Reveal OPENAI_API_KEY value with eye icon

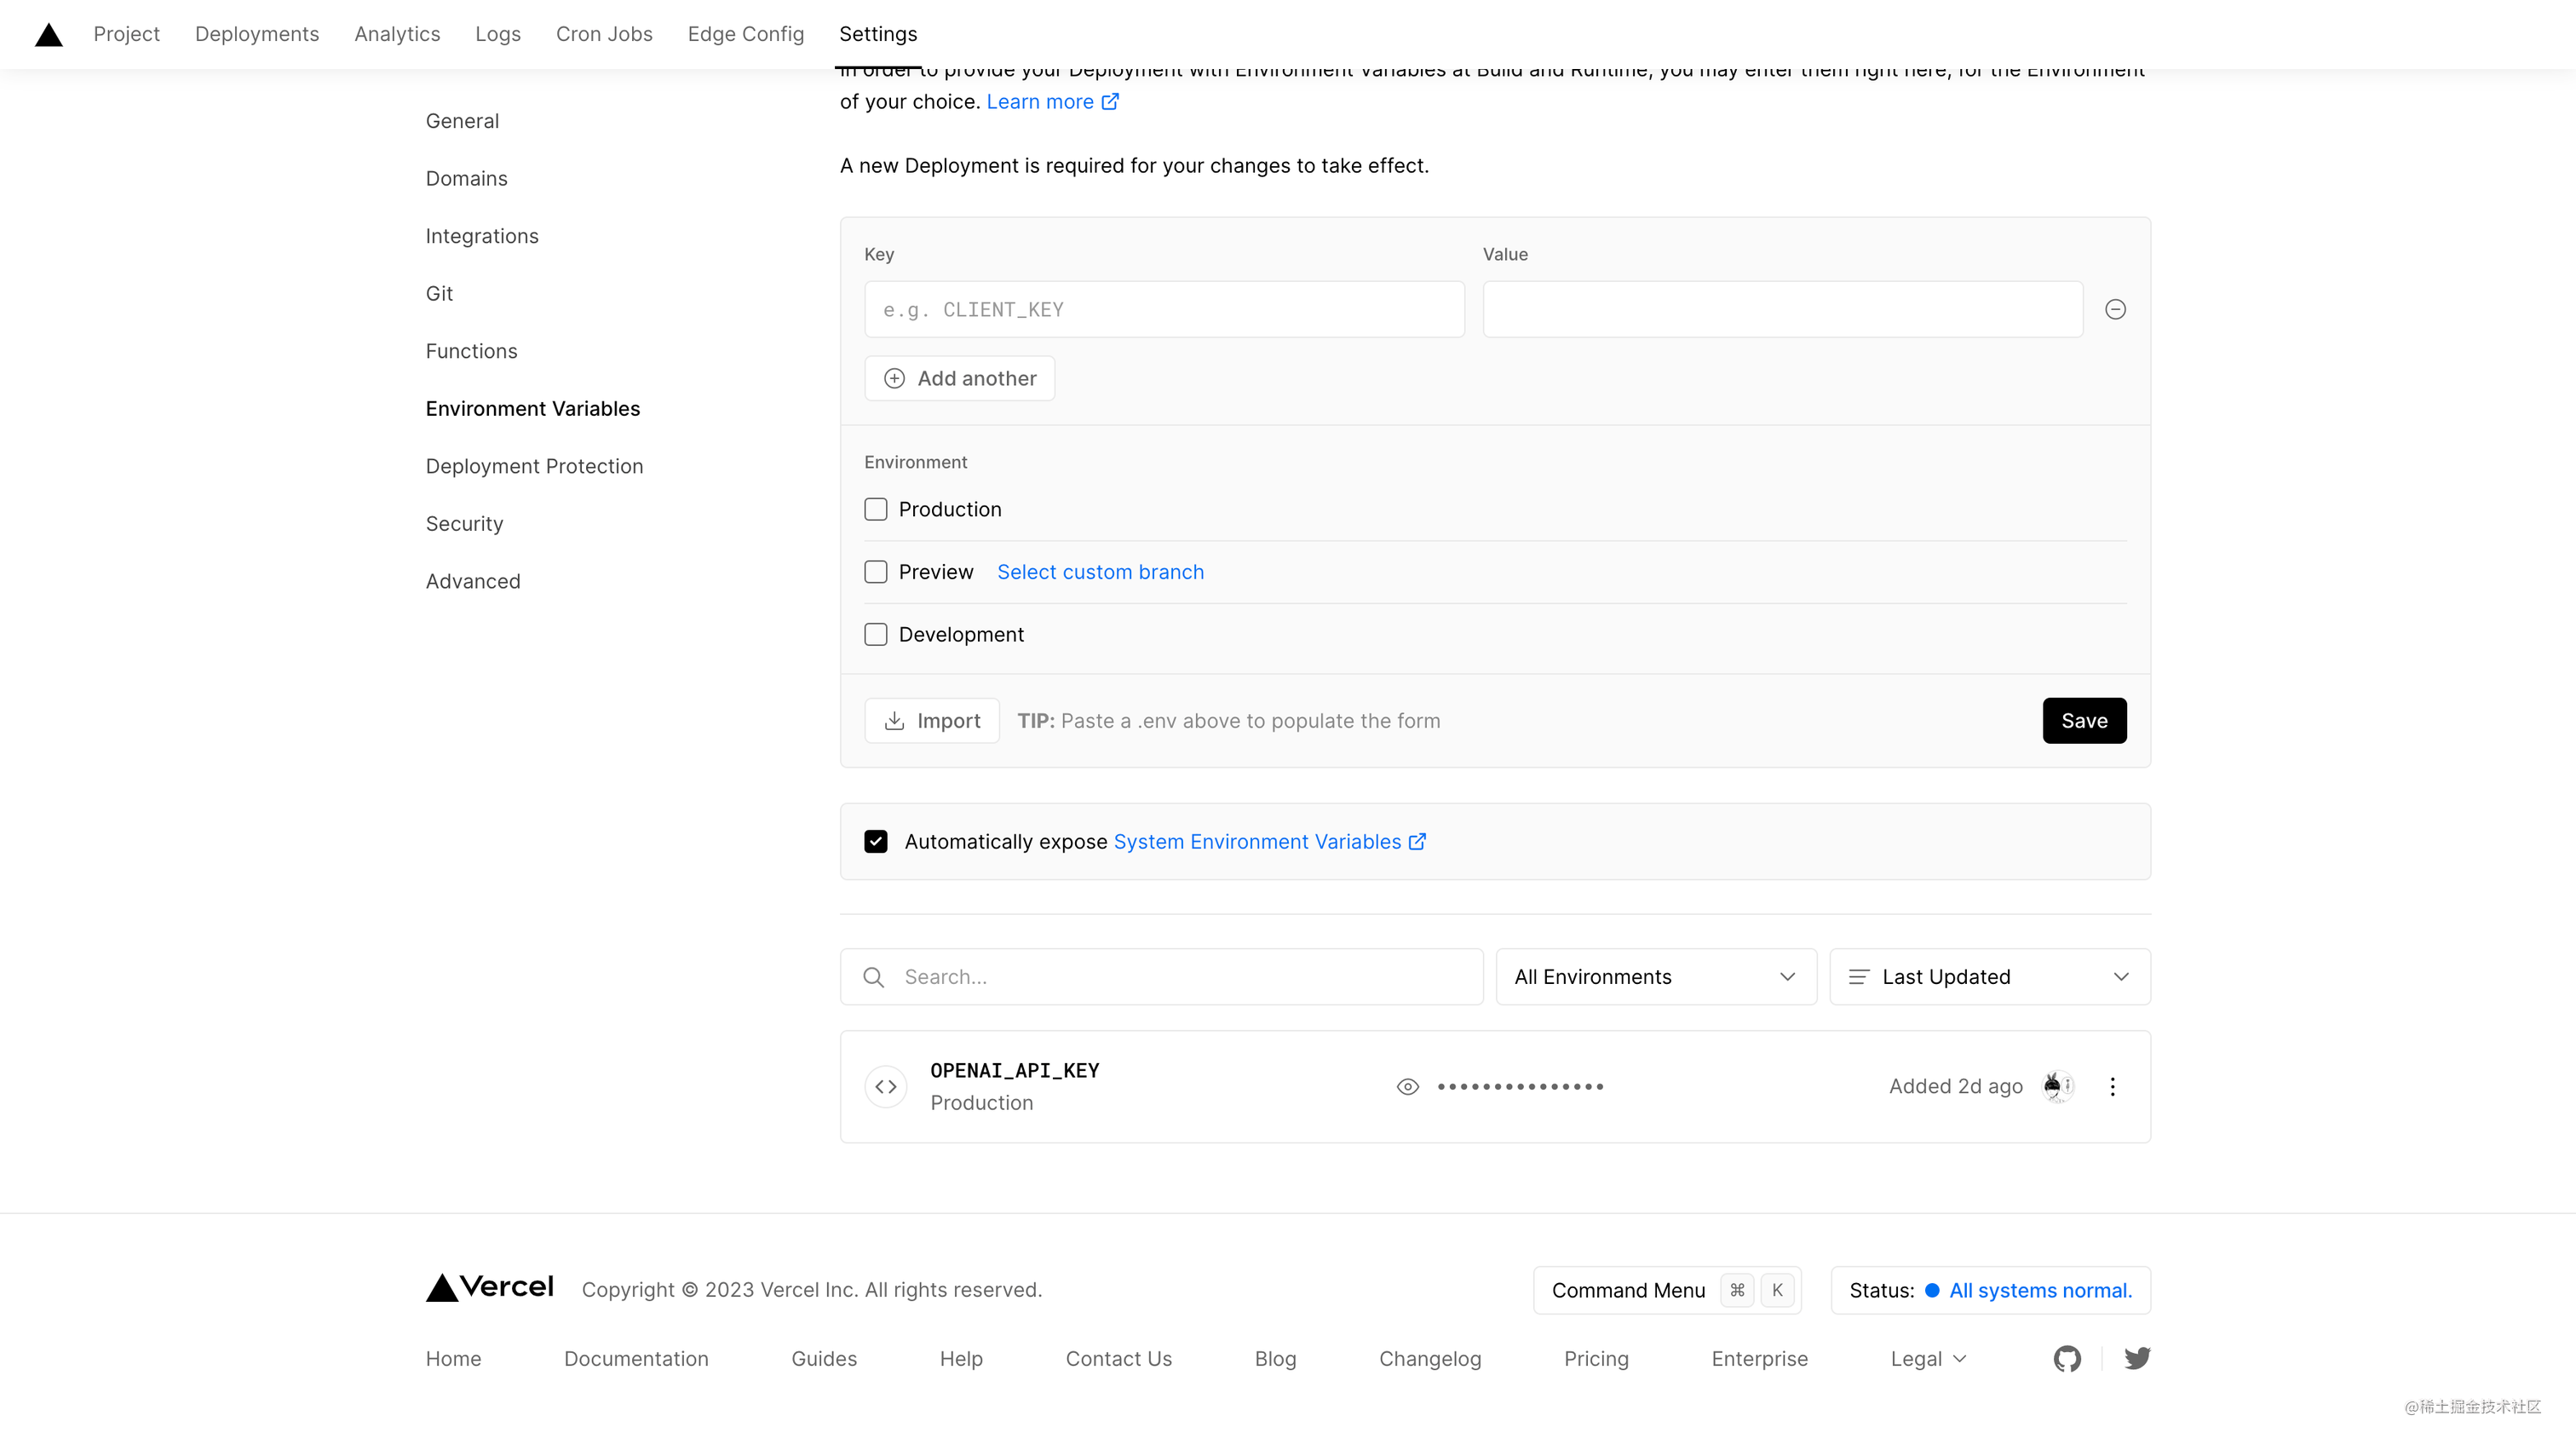(x=1407, y=1086)
